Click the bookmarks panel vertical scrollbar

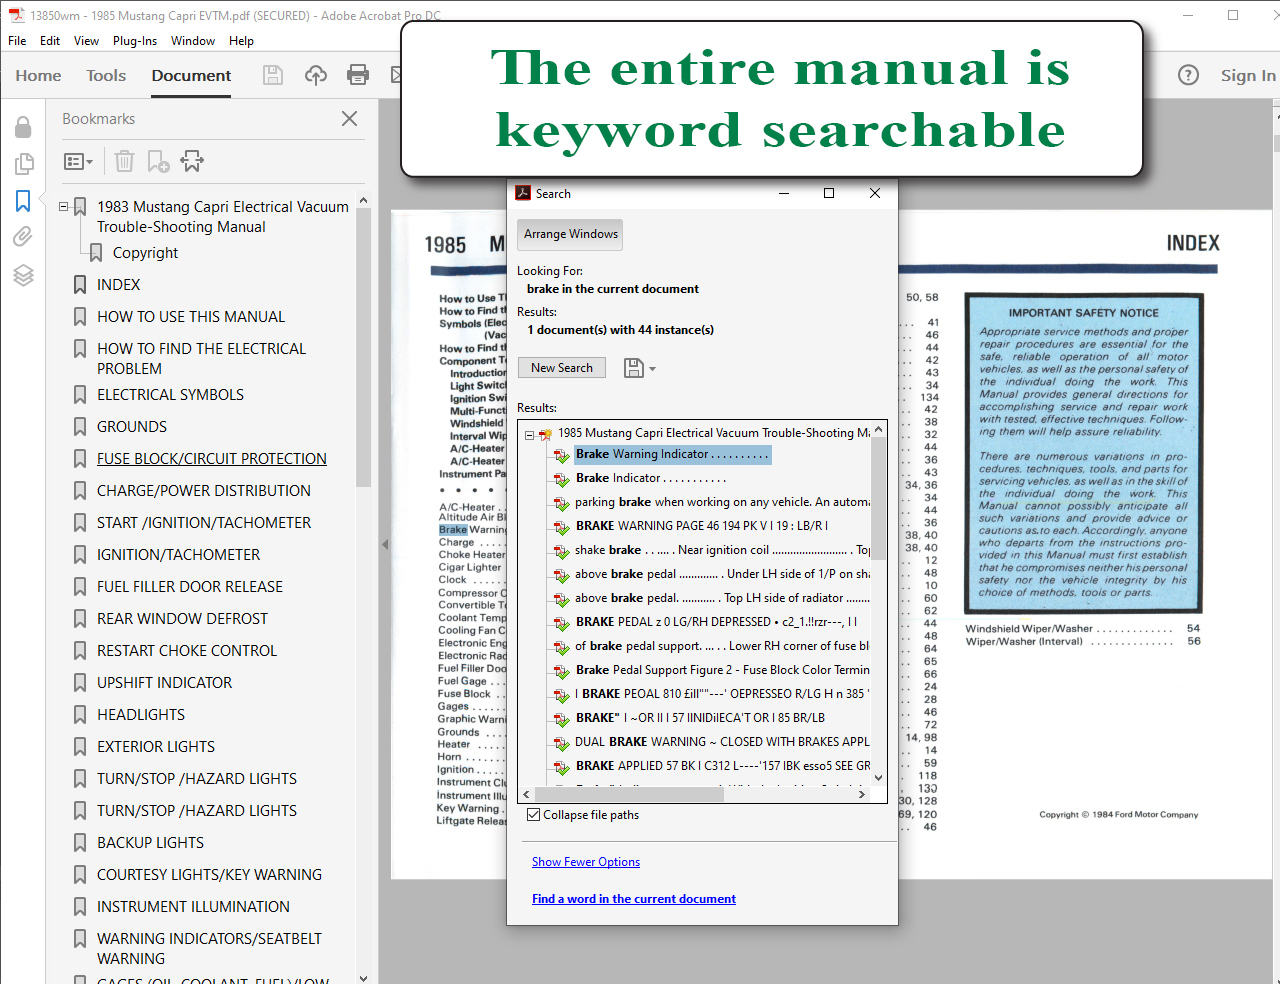pos(363,349)
